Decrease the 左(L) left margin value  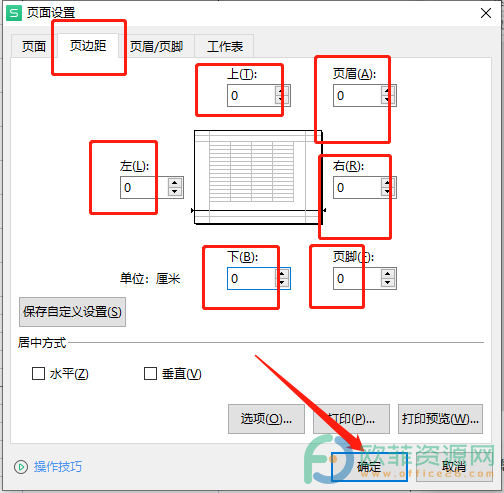(175, 192)
